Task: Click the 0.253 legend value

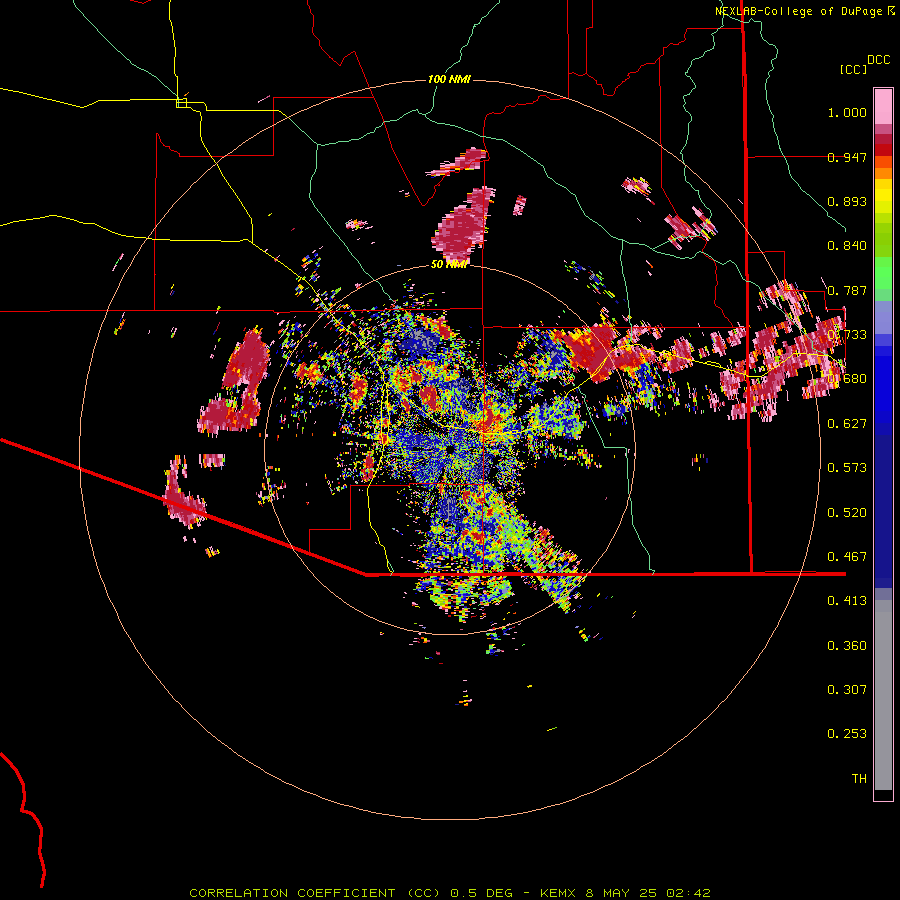Action: point(847,734)
